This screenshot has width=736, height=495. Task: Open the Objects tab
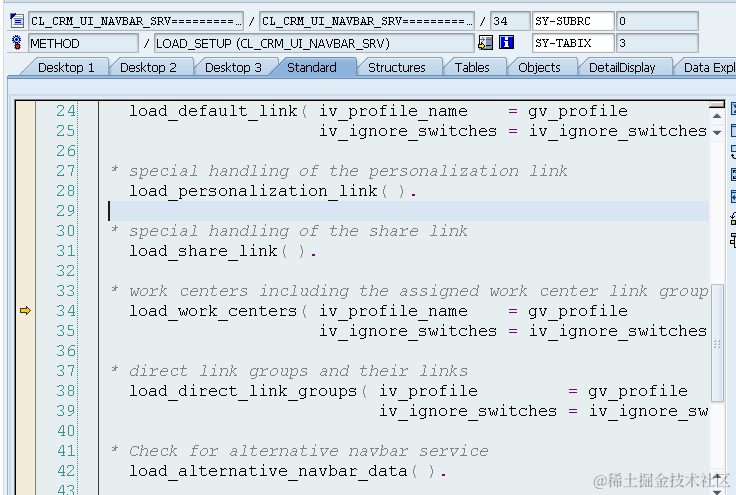(x=539, y=68)
